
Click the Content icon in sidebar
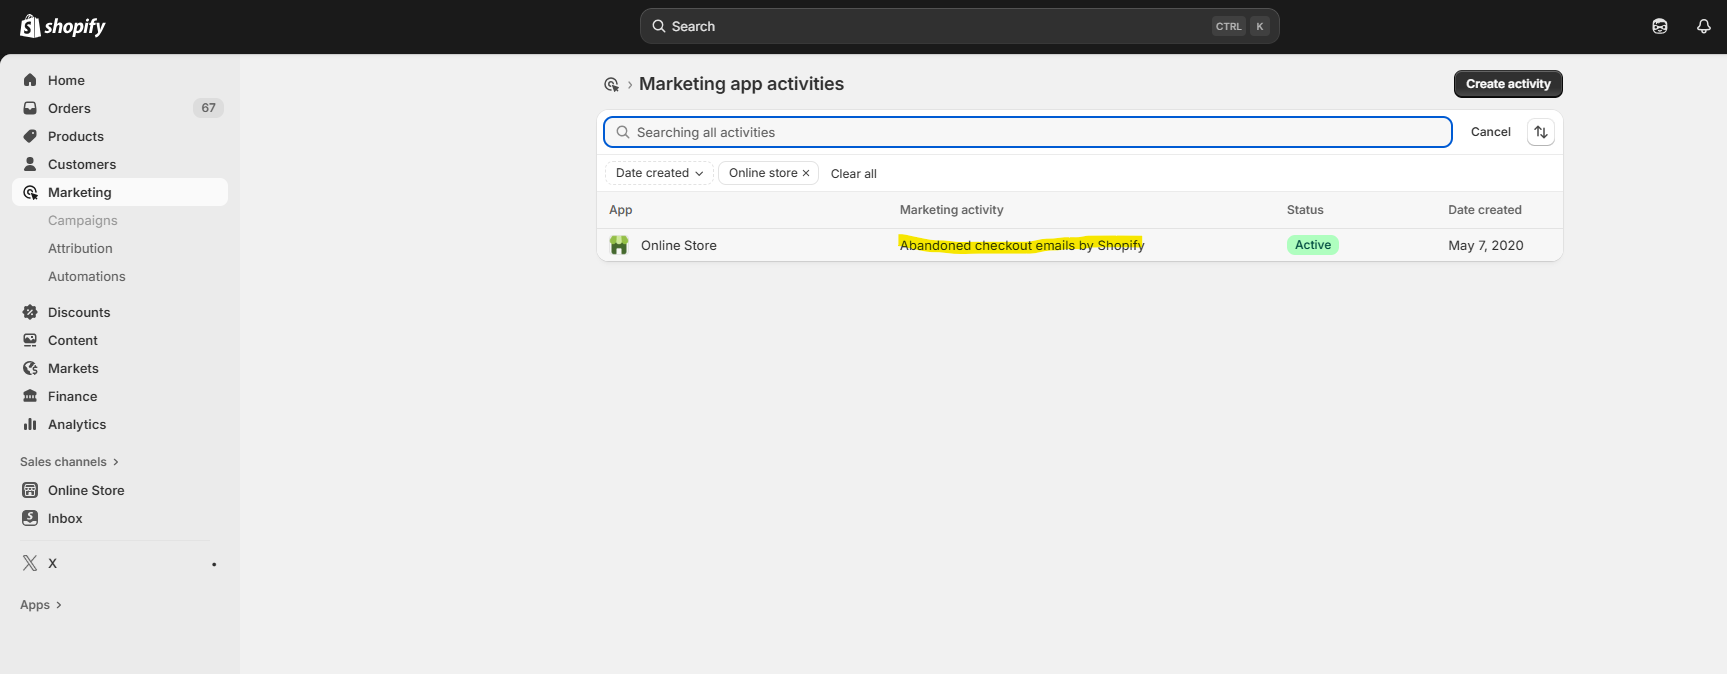tap(30, 340)
